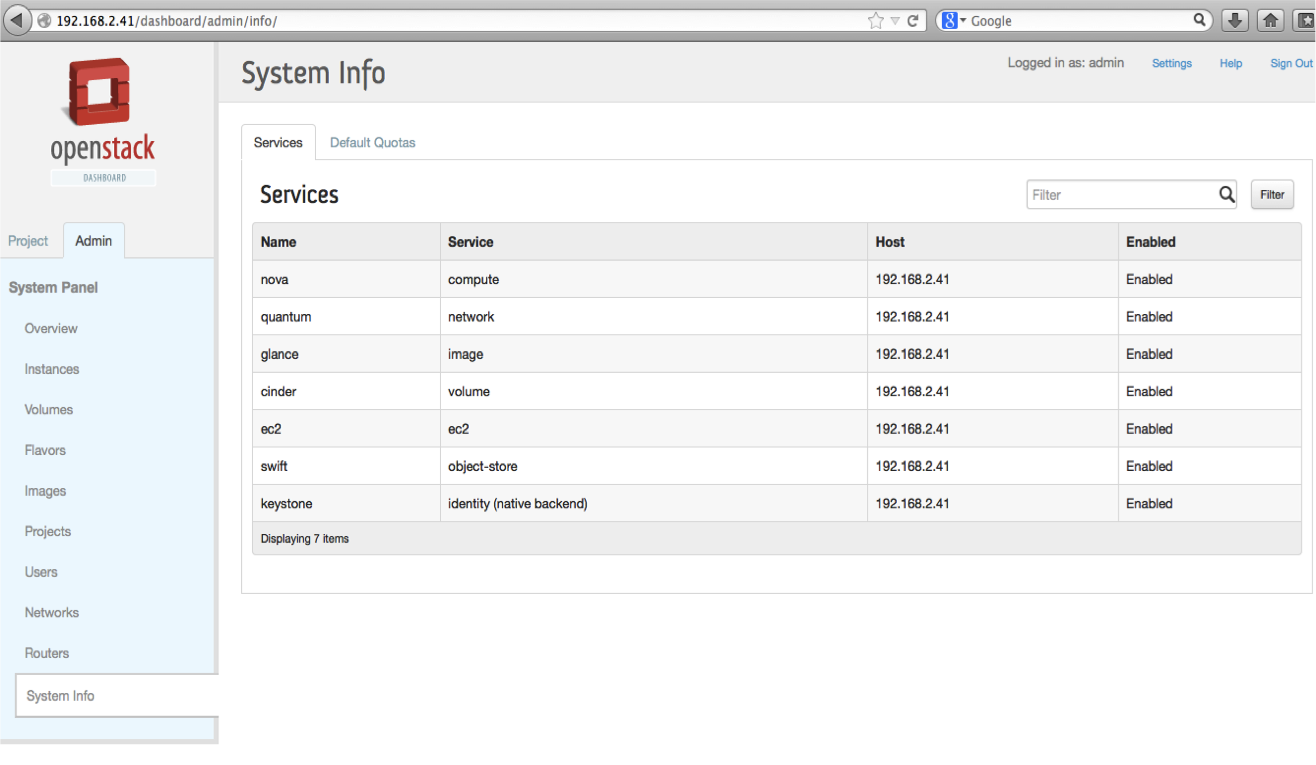Image resolution: width=1316 pixels, height=765 pixels.
Task: Click the keystone service name cell
Action: [346, 504]
